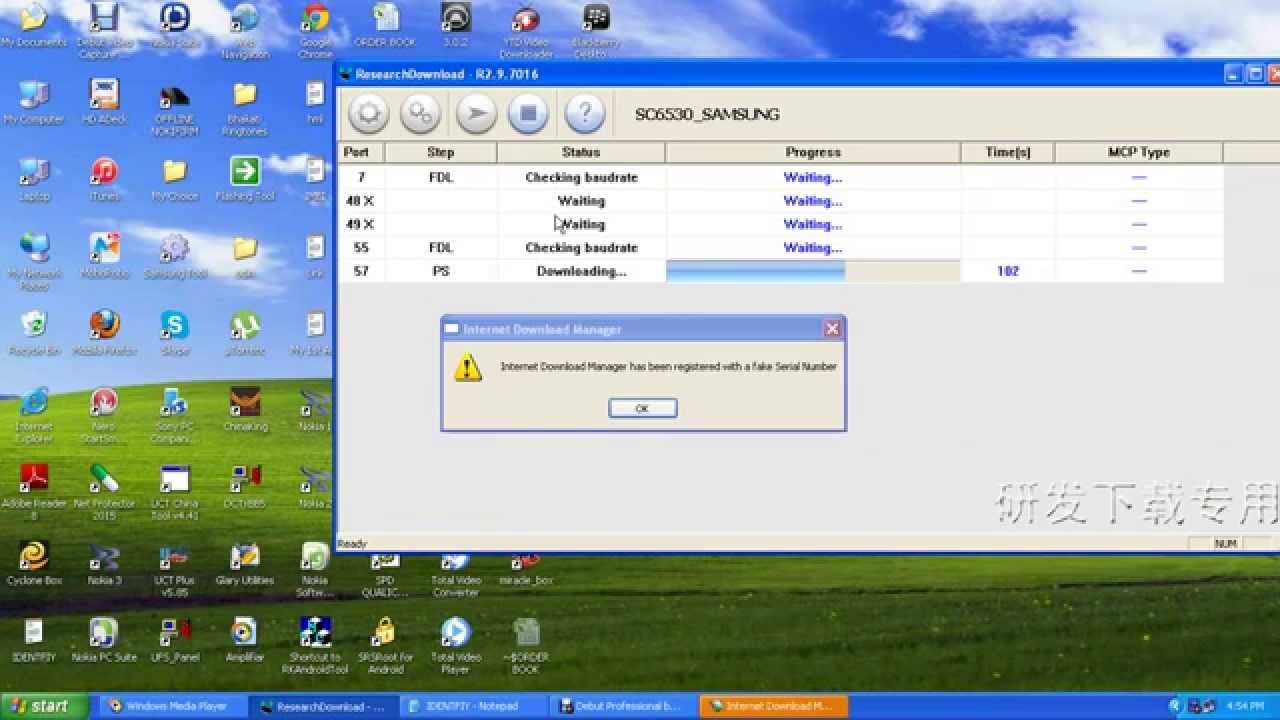Click the Time(s) column header
1280x720 pixels.
pos(1008,152)
